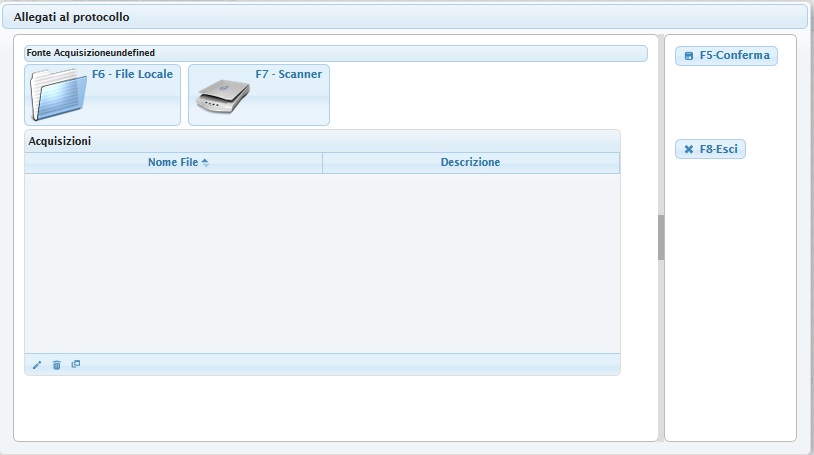This screenshot has height=455, width=814.
Task: Choose the 'F6 - File Locale' text
Action: [132, 74]
